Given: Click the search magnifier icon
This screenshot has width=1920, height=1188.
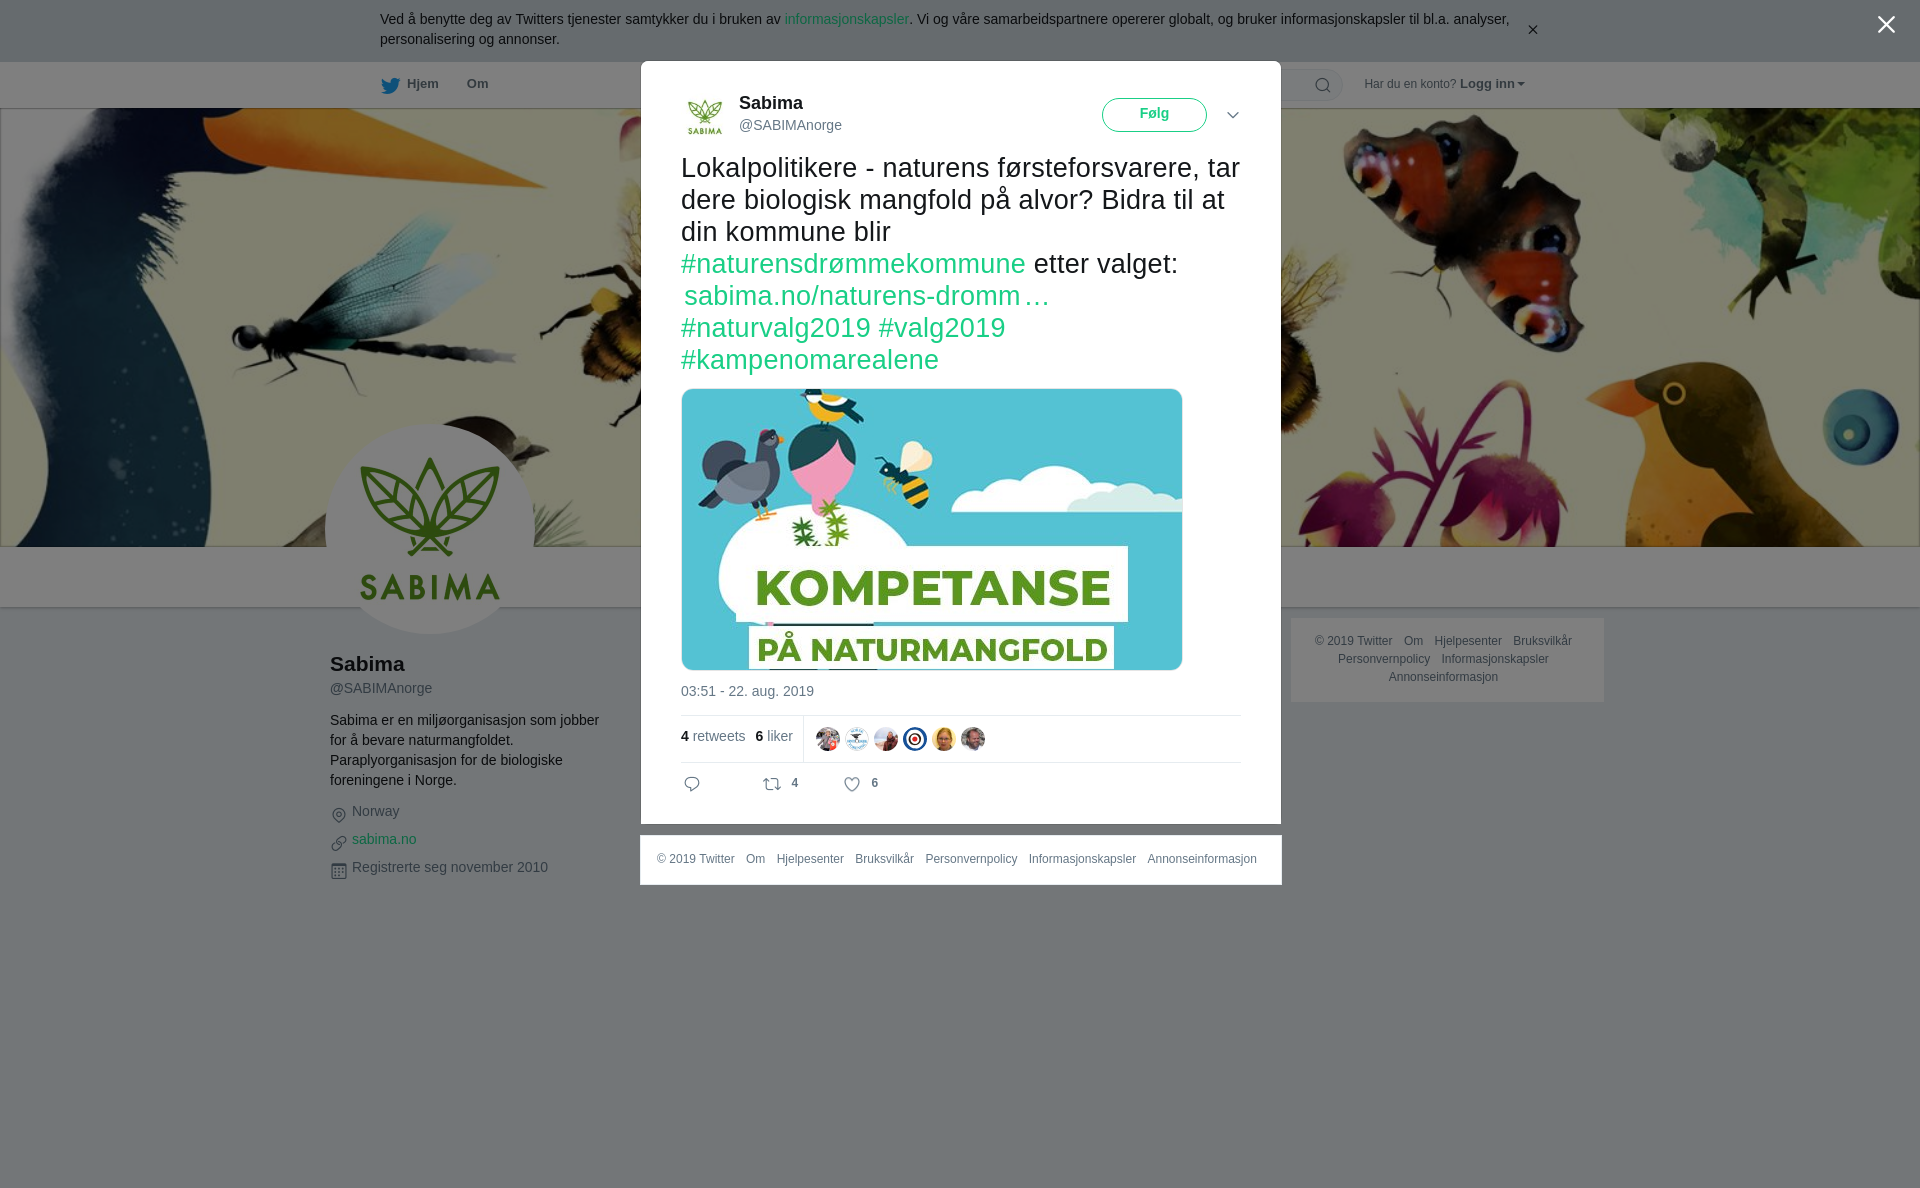Looking at the screenshot, I should click(x=1323, y=85).
